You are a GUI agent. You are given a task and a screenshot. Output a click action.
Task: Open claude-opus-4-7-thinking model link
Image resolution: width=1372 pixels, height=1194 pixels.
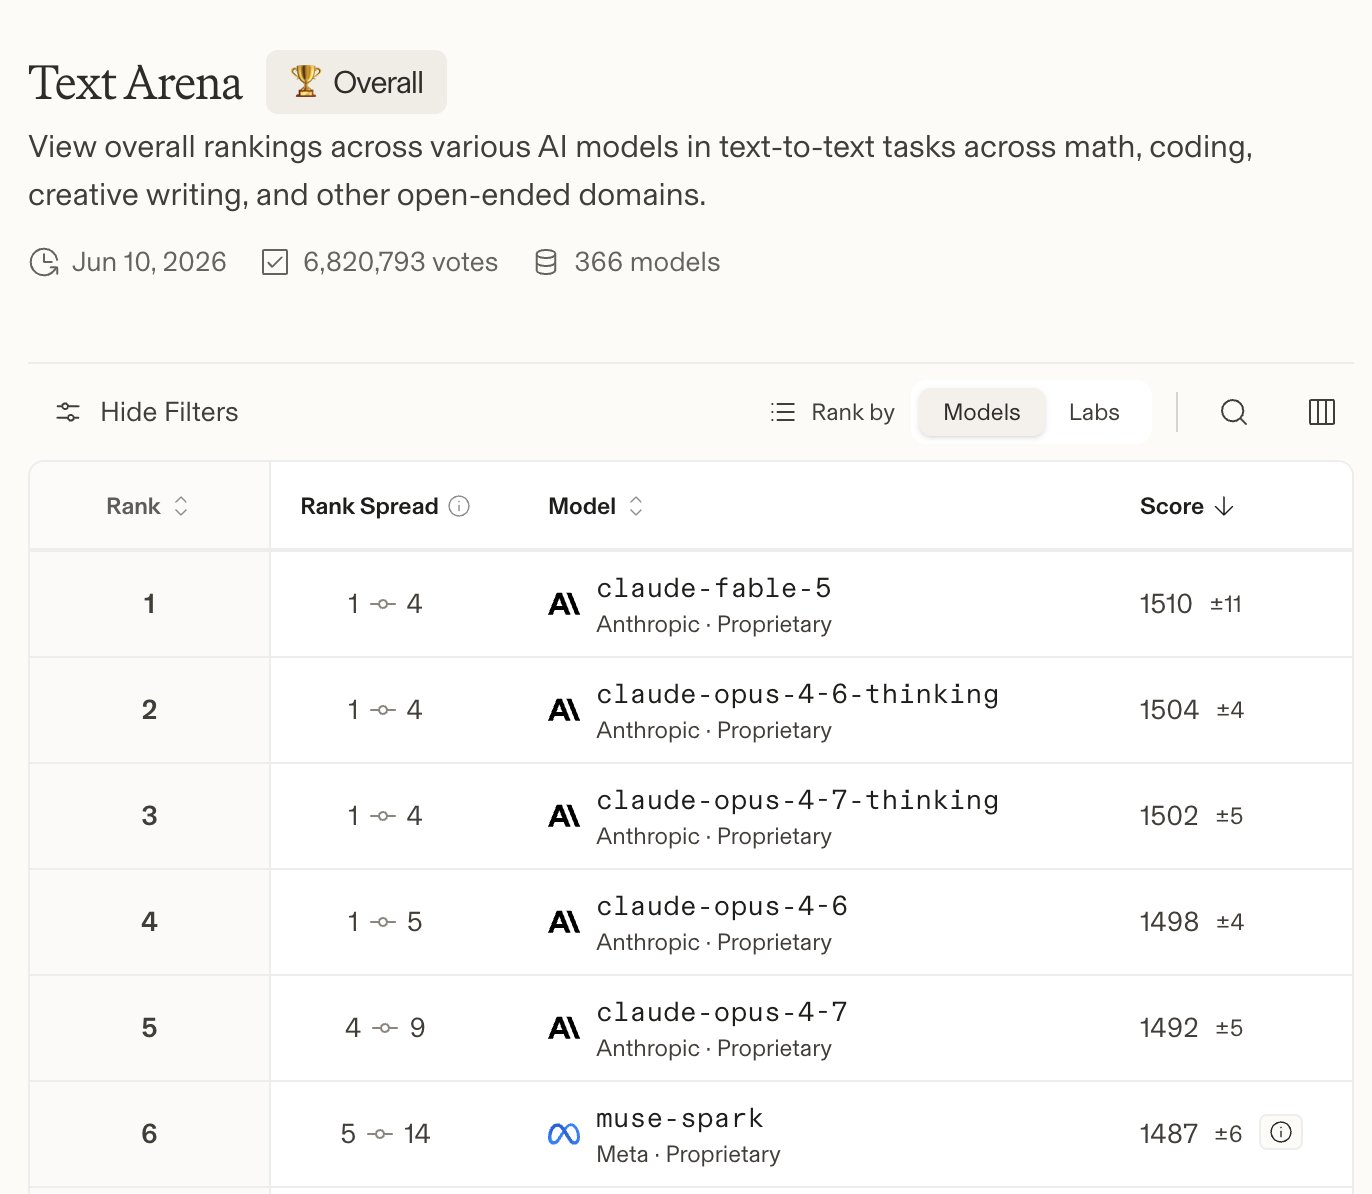click(797, 800)
